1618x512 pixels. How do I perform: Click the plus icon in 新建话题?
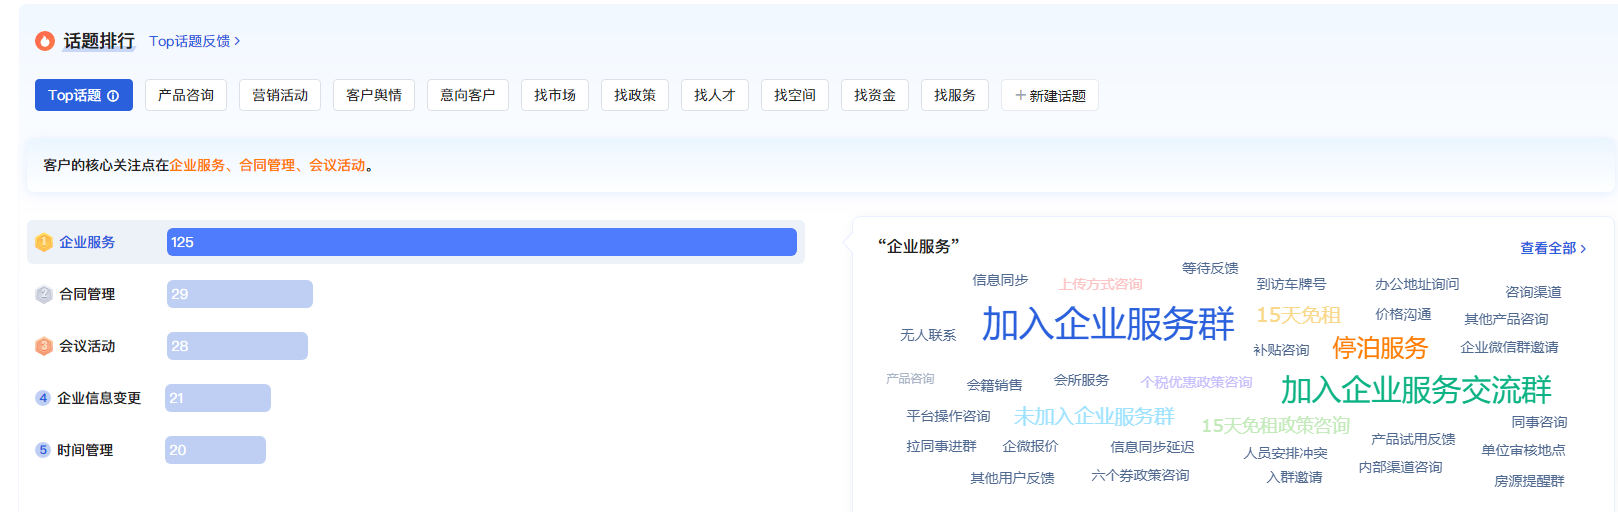[1020, 96]
